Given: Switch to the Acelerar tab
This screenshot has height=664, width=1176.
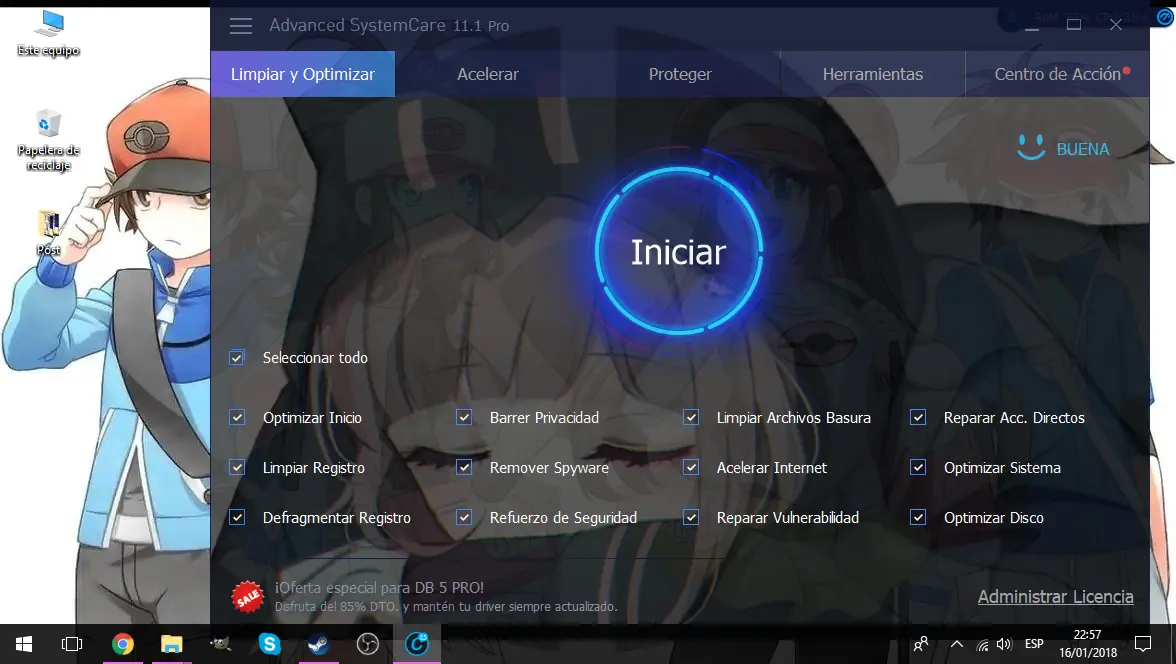Looking at the screenshot, I should (x=488, y=74).
